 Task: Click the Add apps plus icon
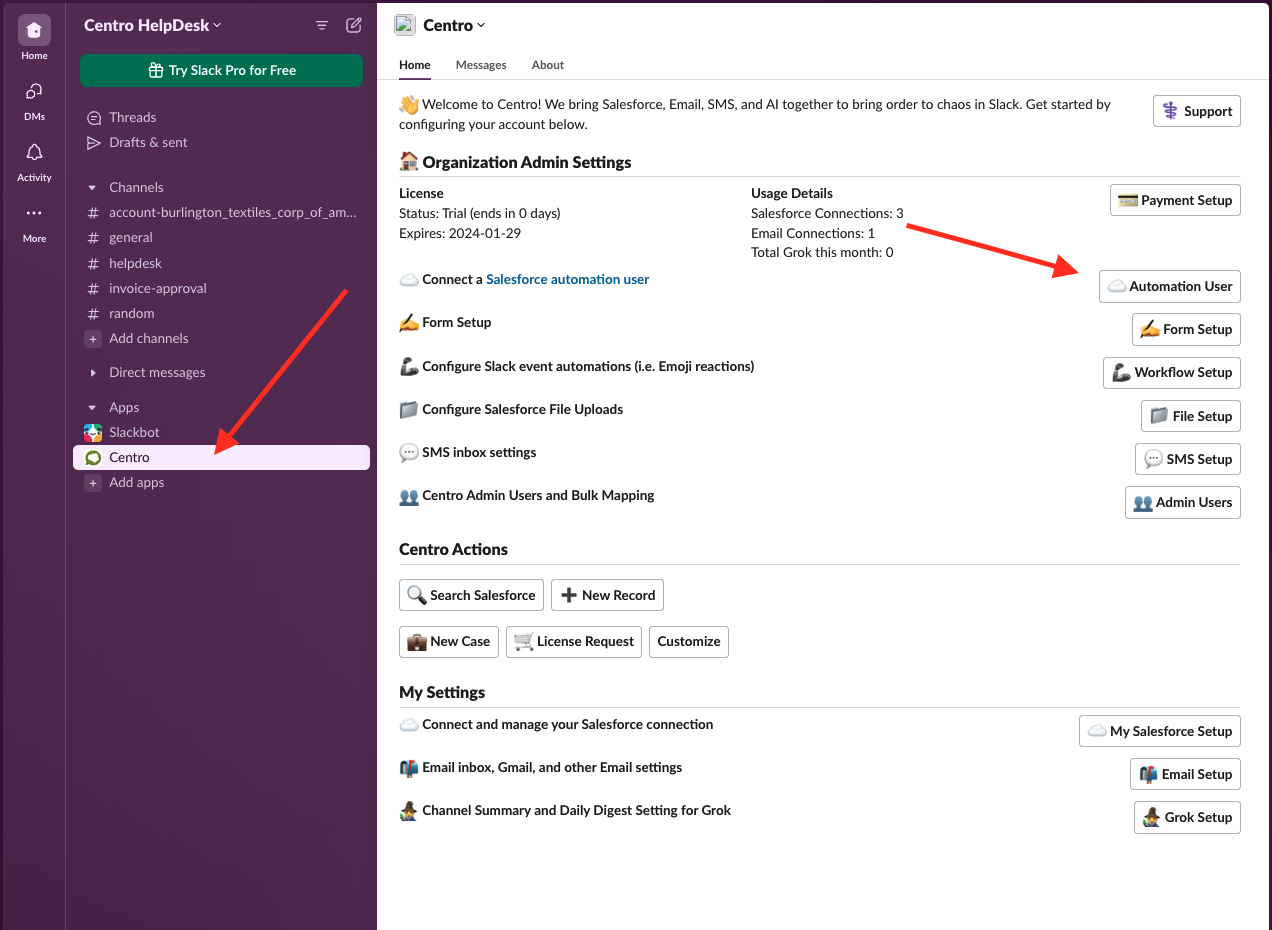pos(92,482)
